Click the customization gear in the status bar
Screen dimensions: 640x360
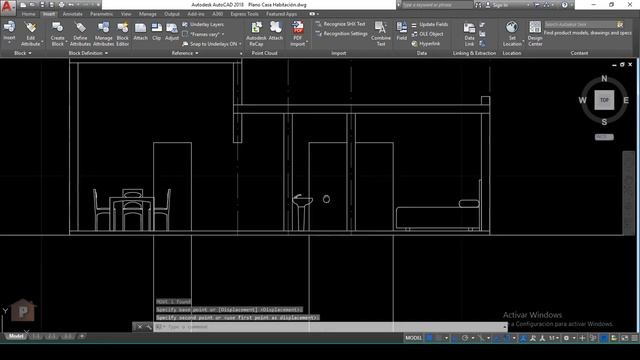[566, 338]
